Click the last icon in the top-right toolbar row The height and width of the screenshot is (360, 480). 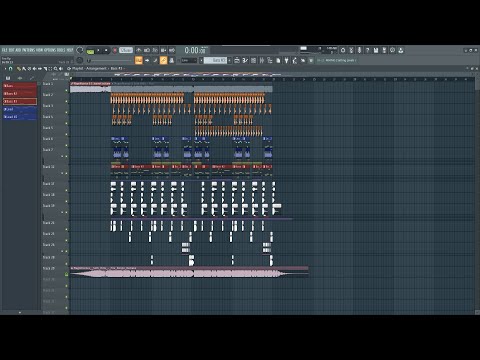click(401, 50)
